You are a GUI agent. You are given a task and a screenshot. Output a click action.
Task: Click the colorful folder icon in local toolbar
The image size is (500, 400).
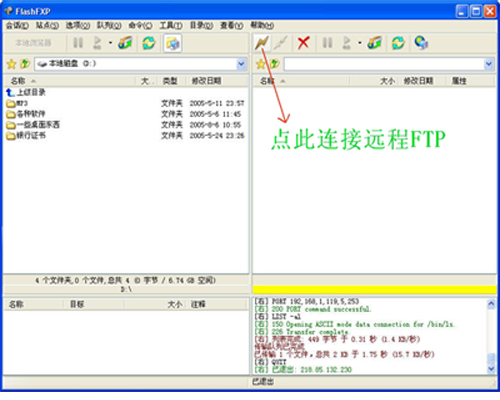125,43
